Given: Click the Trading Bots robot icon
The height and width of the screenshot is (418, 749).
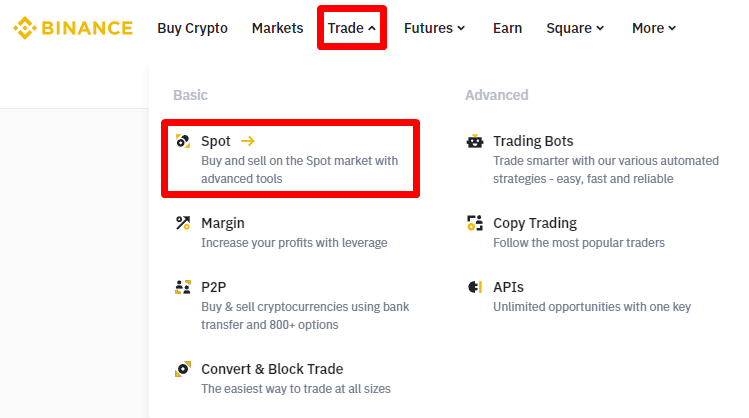Looking at the screenshot, I should pyautogui.click(x=474, y=141).
